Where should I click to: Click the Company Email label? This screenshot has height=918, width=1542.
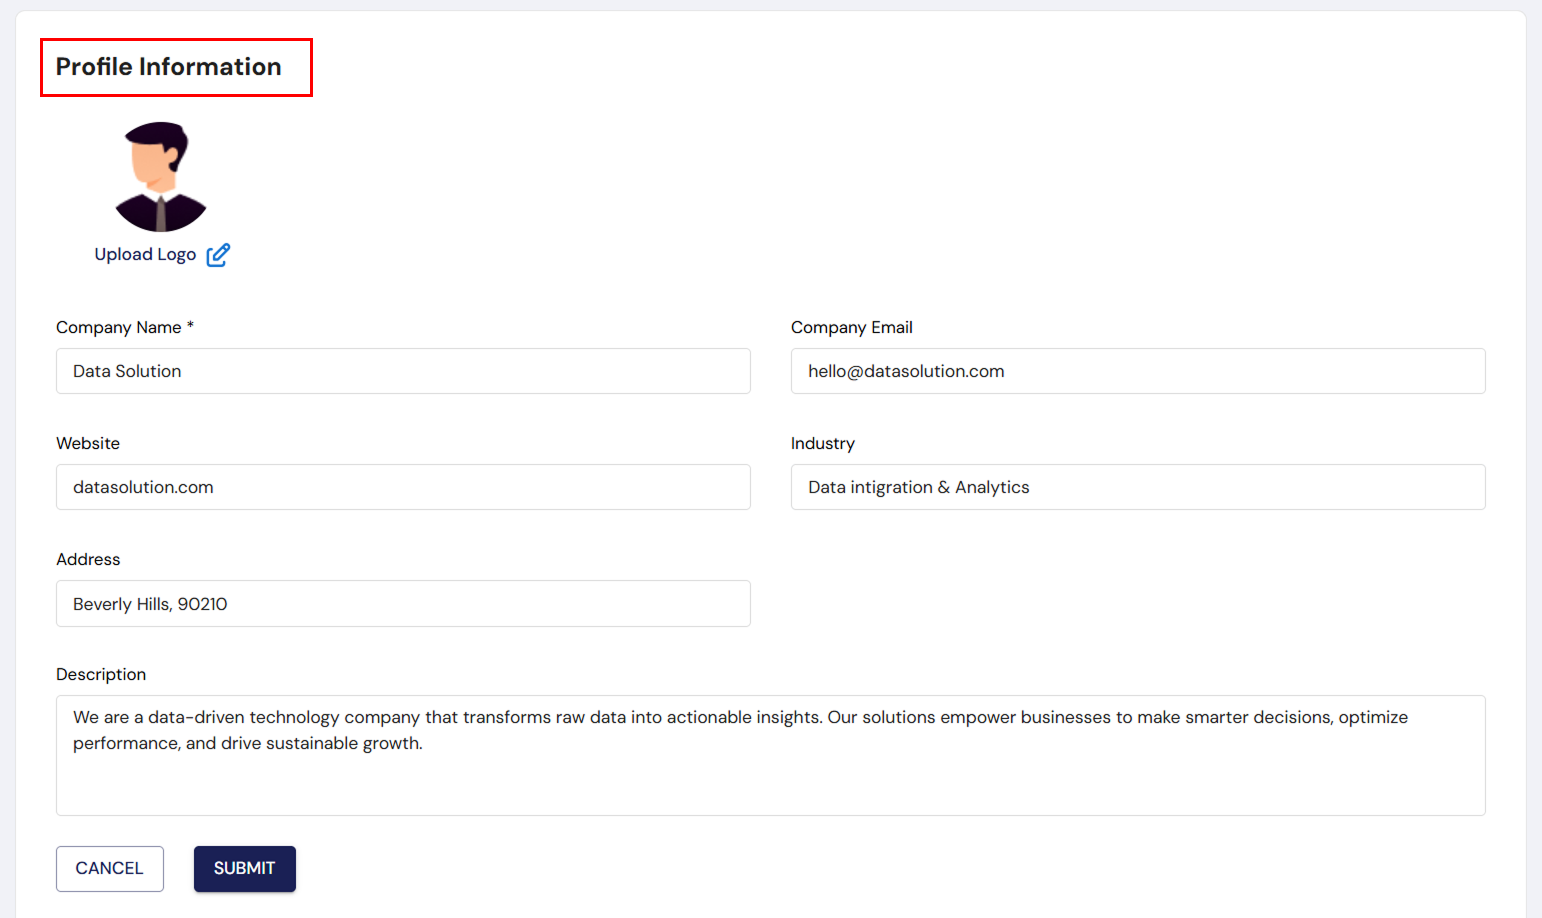851,328
